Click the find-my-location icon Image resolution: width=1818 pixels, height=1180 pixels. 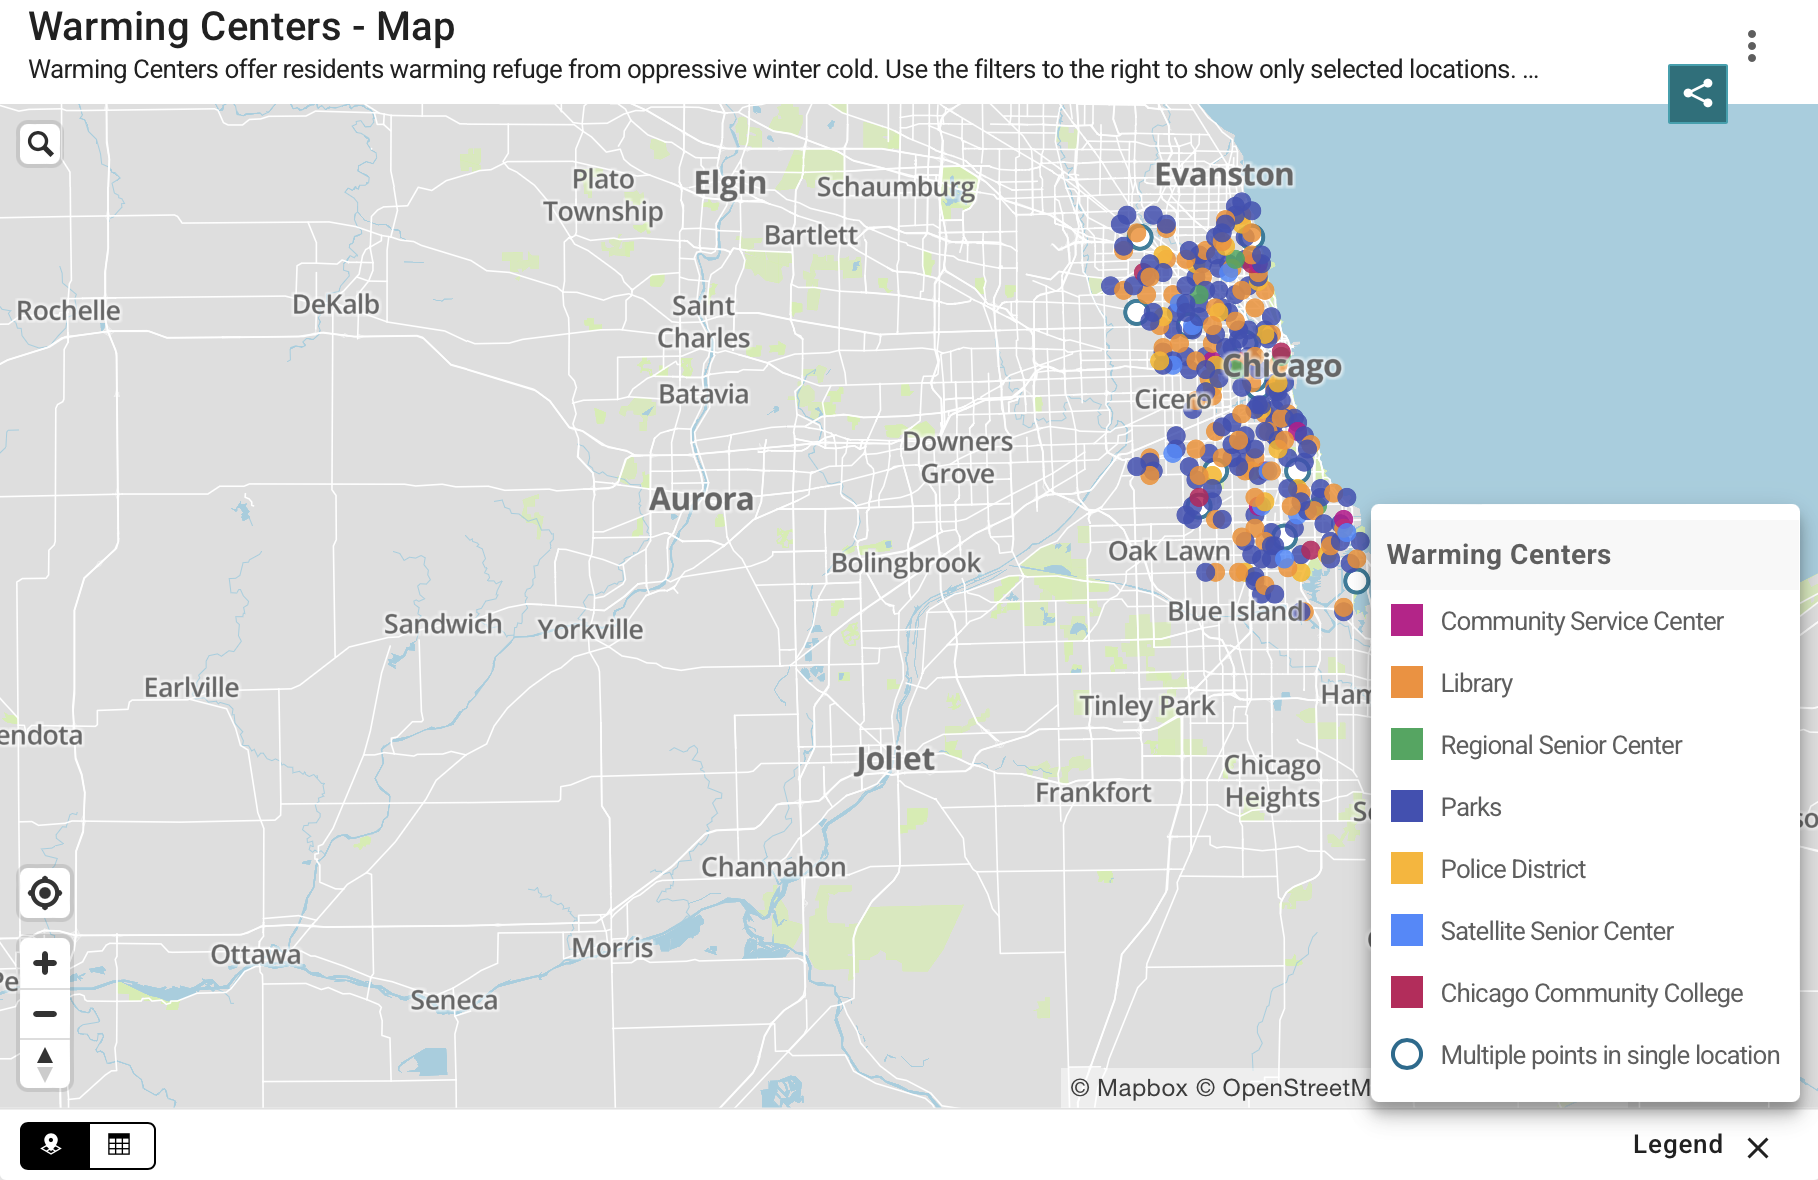pos(44,893)
